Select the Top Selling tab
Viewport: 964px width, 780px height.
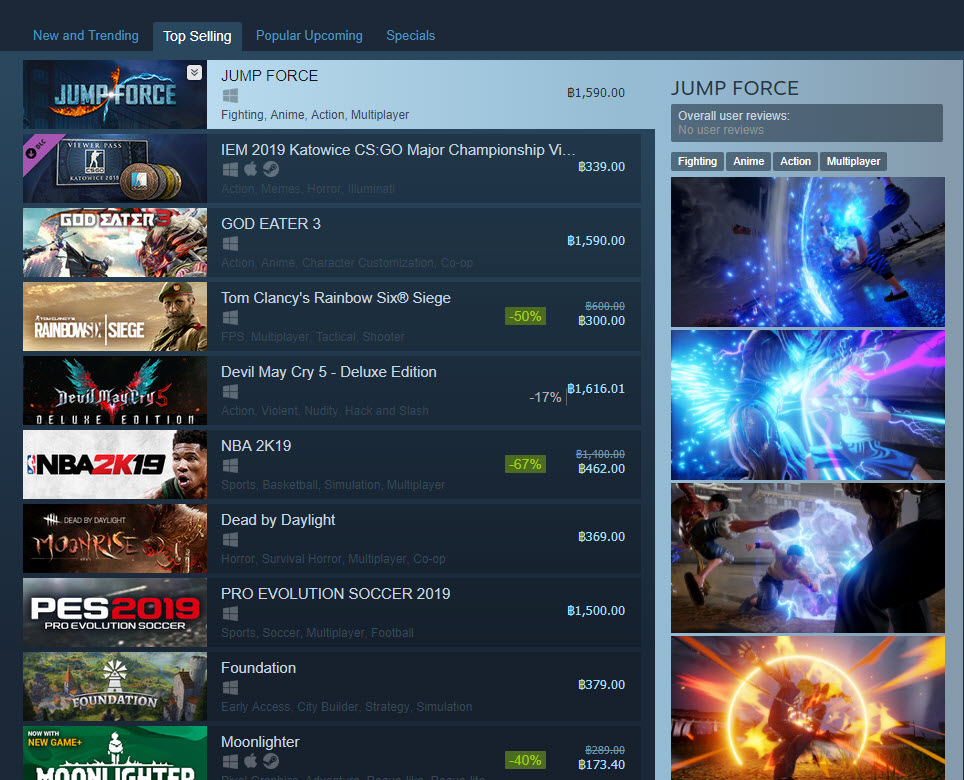point(197,36)
